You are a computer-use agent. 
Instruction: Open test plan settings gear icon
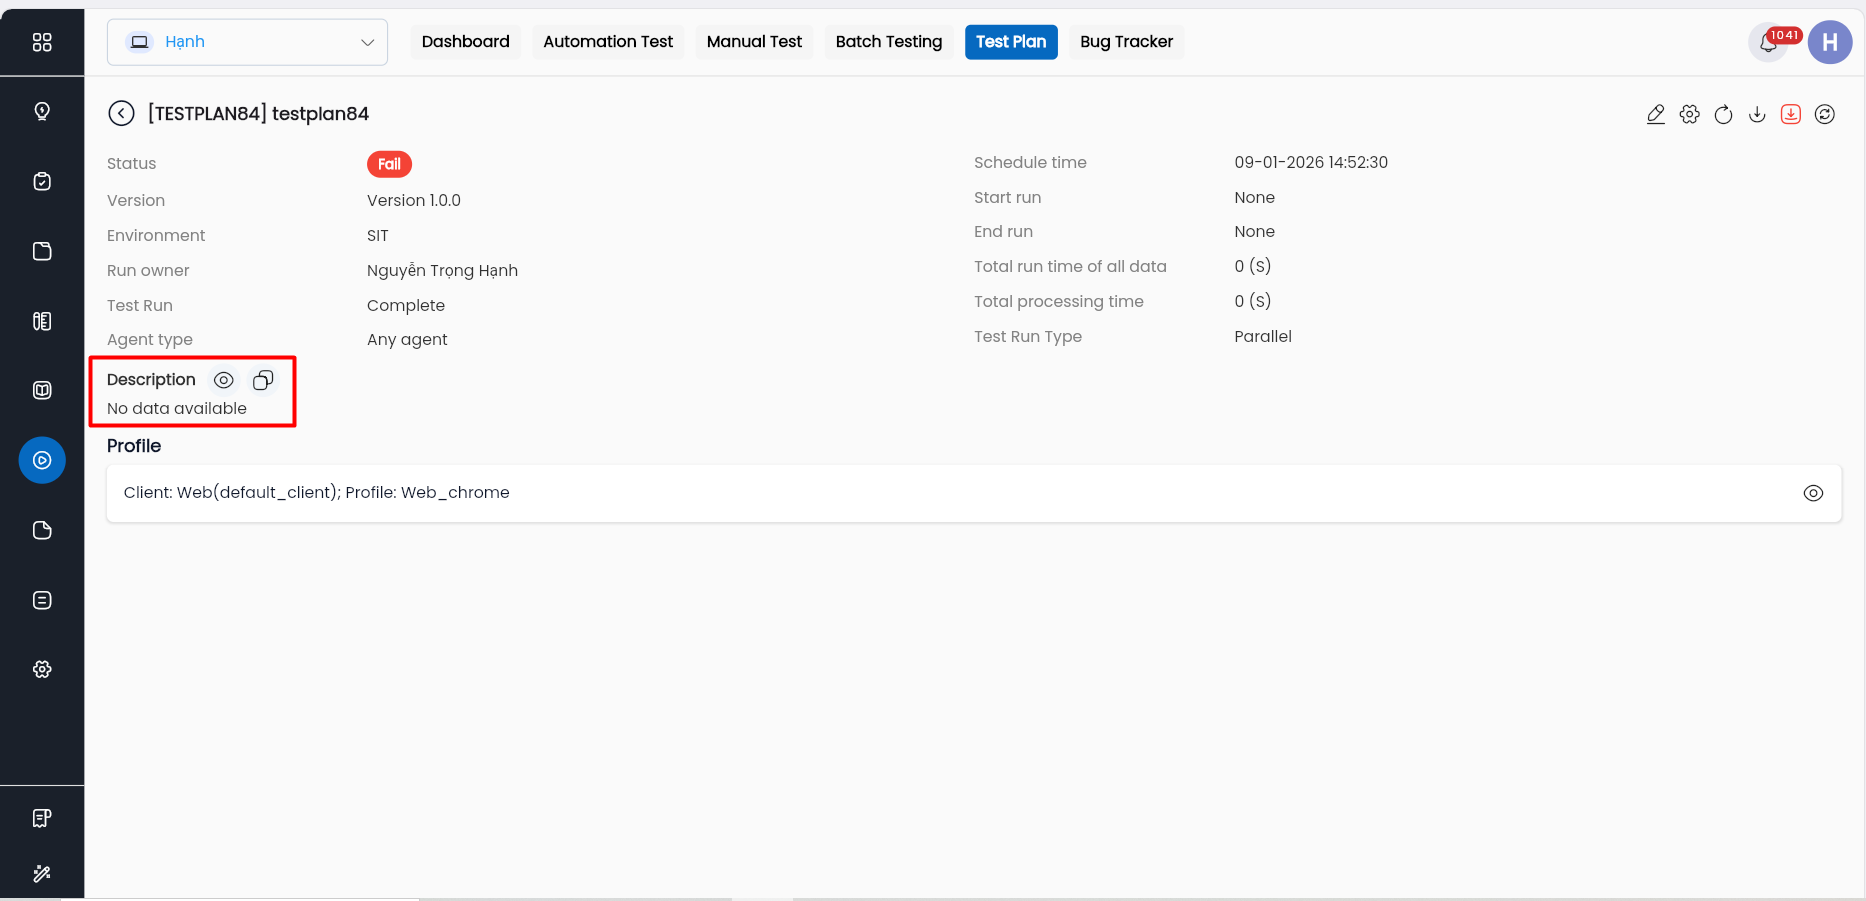pos(1690,114)
